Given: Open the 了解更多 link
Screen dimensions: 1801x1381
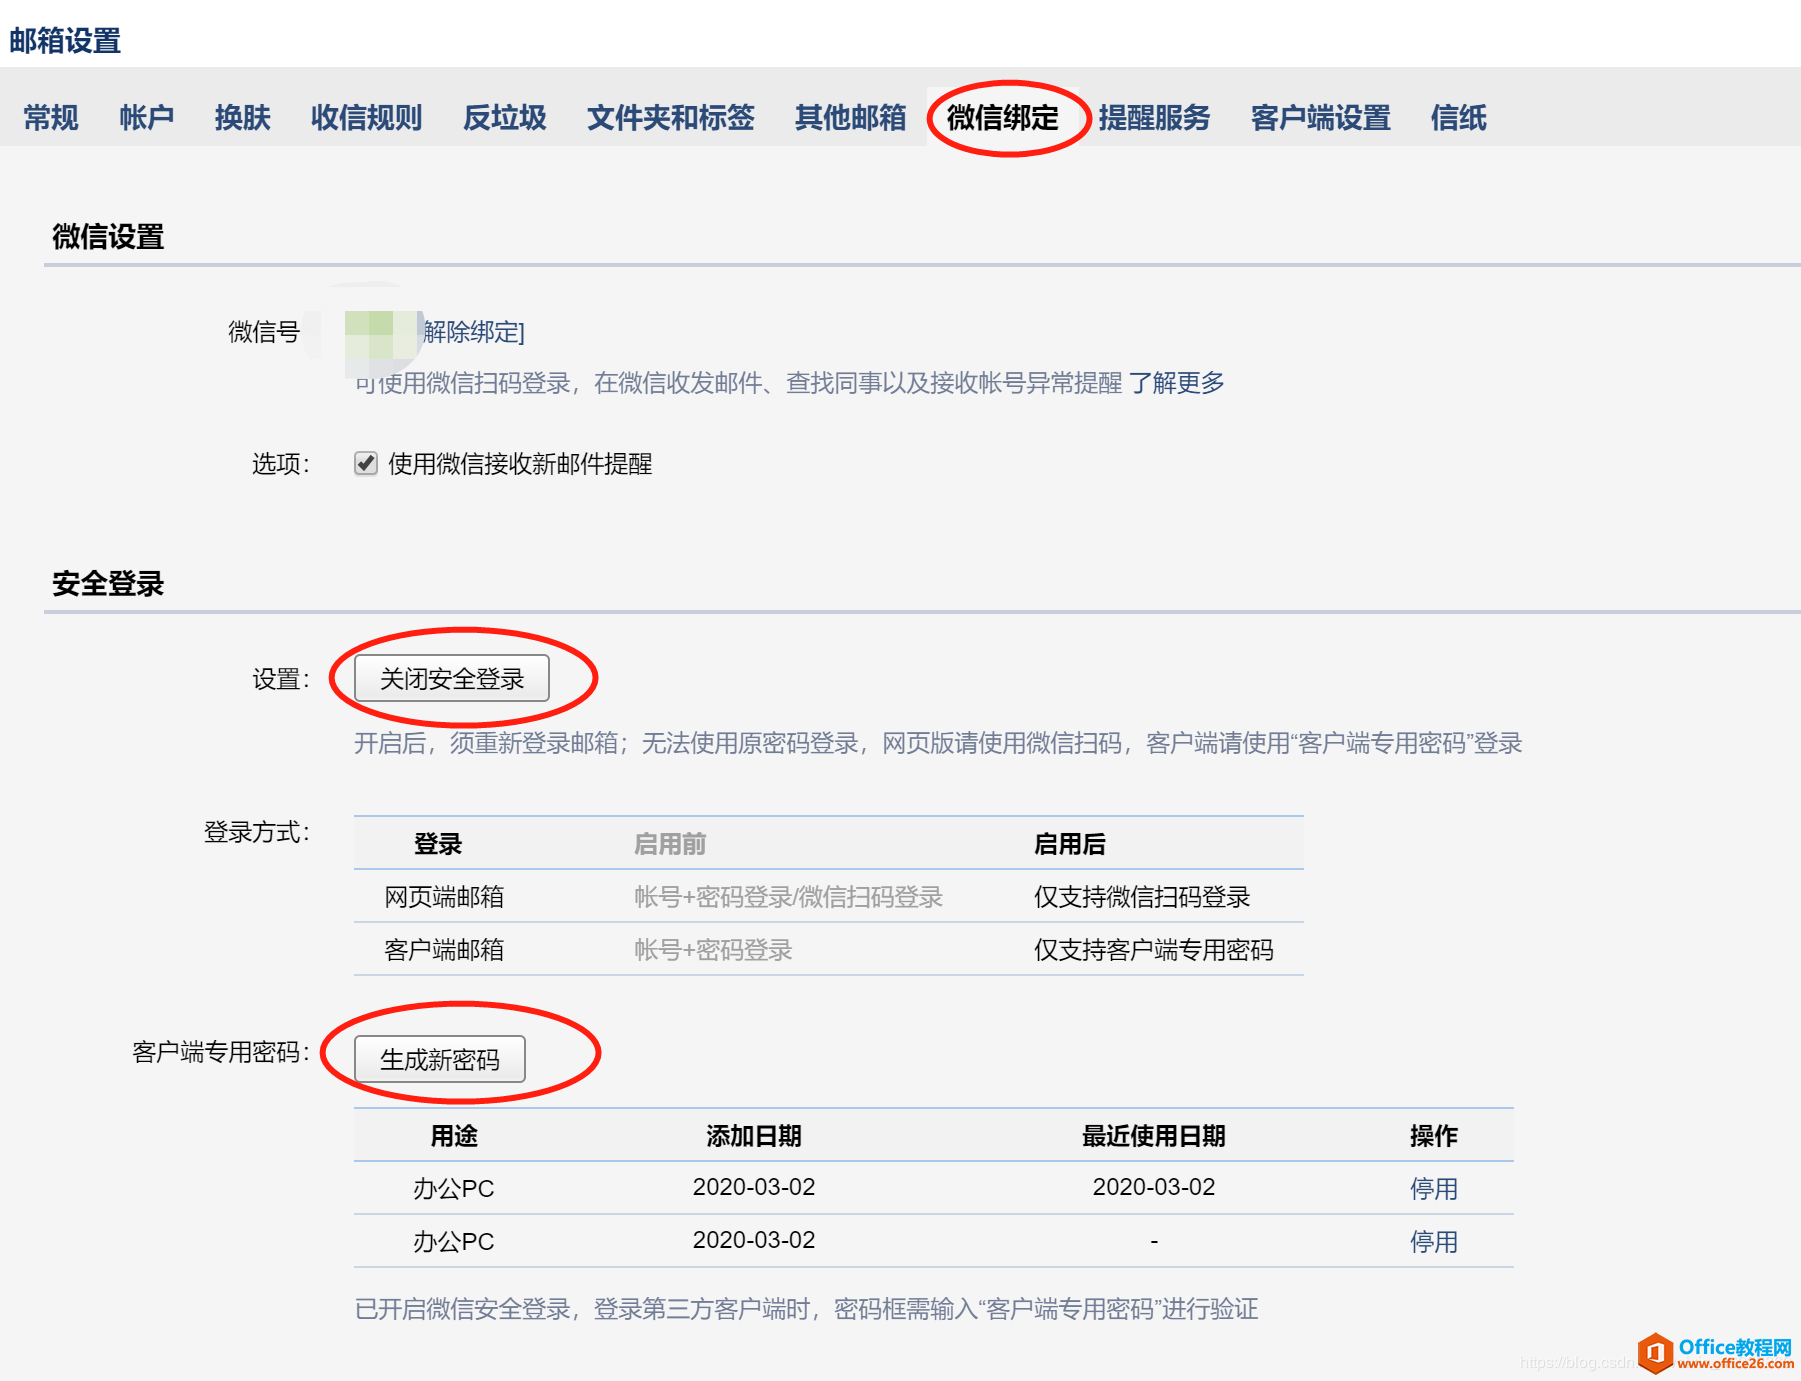Looking at the screenshot, I should [x=1177, y=383].
